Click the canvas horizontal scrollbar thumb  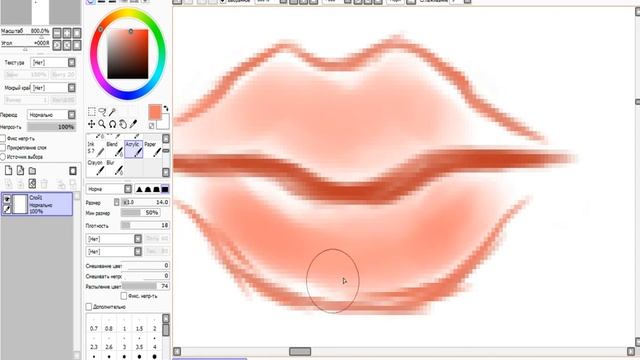(300, 351)
